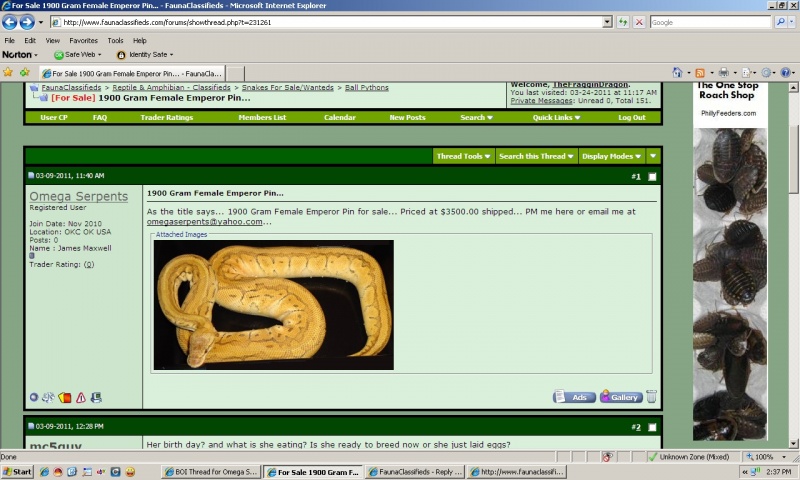Click the browser Forward arrow button
Image resolution: width=800 pixels, height=480 pixels.
27,22
